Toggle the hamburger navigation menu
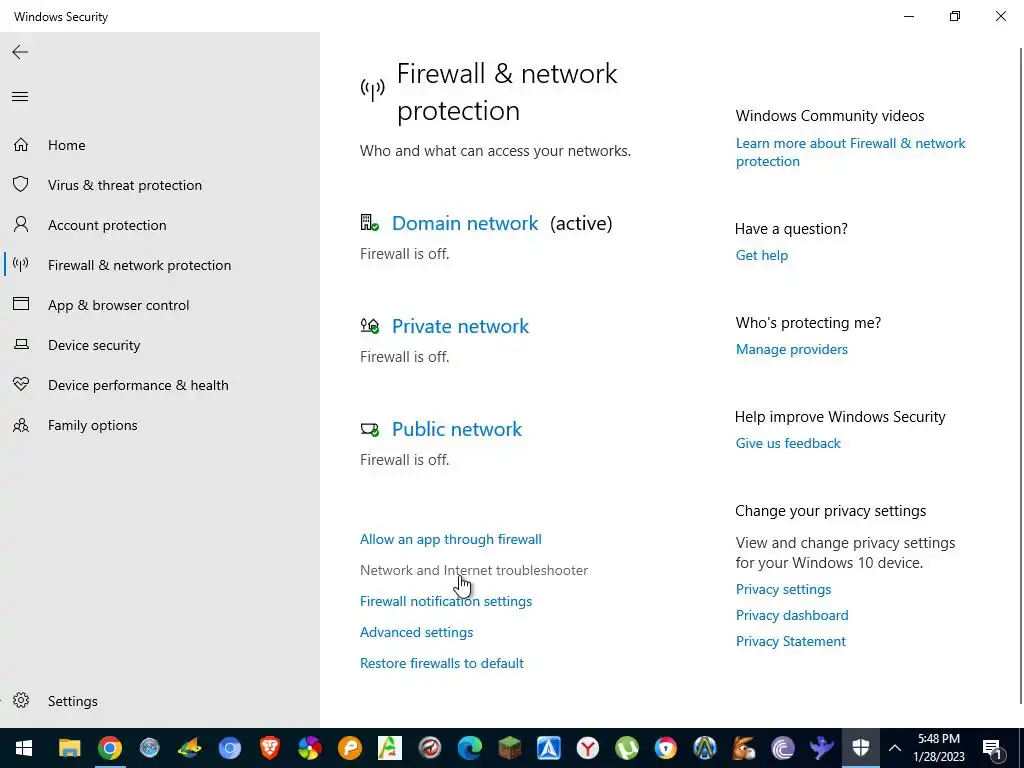The width and height of the screenshot is (1024, 768). (x=20, y=97)
